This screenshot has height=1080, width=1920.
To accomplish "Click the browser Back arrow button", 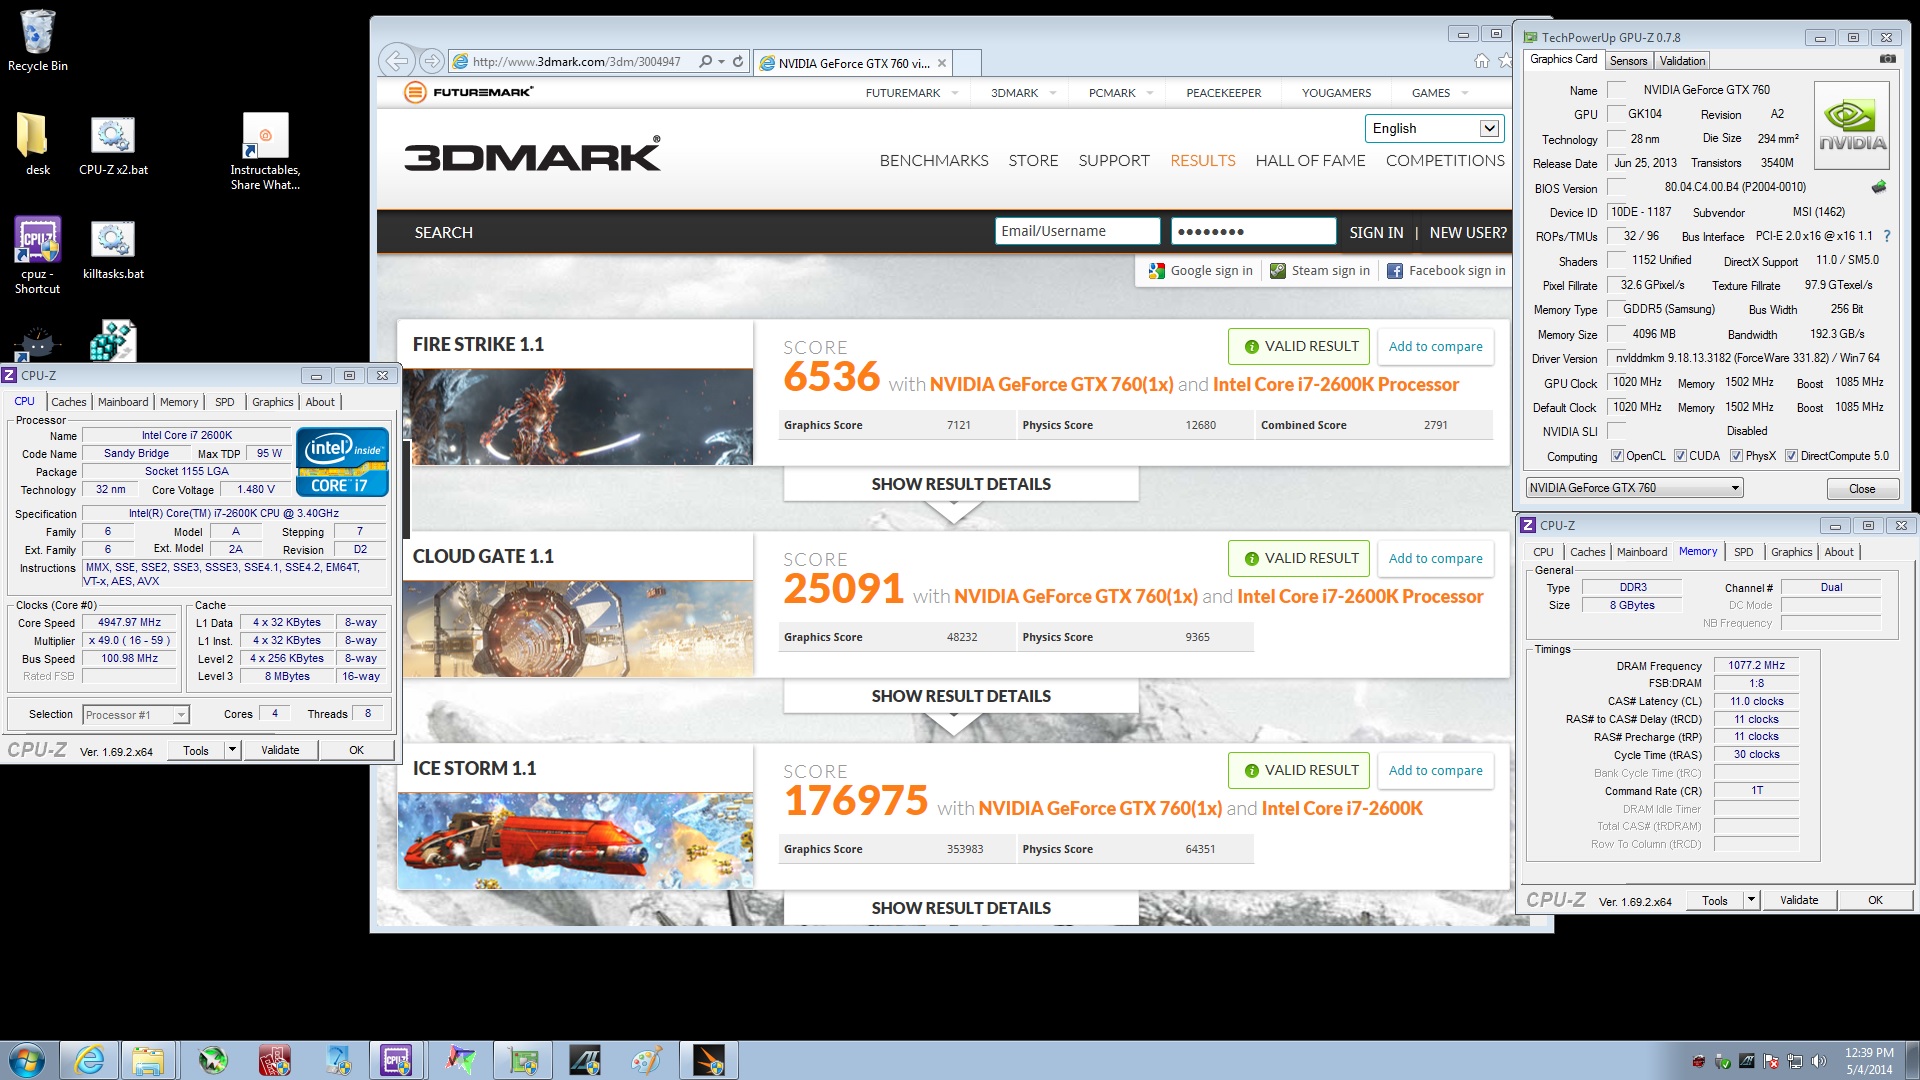I will [397, 61].
